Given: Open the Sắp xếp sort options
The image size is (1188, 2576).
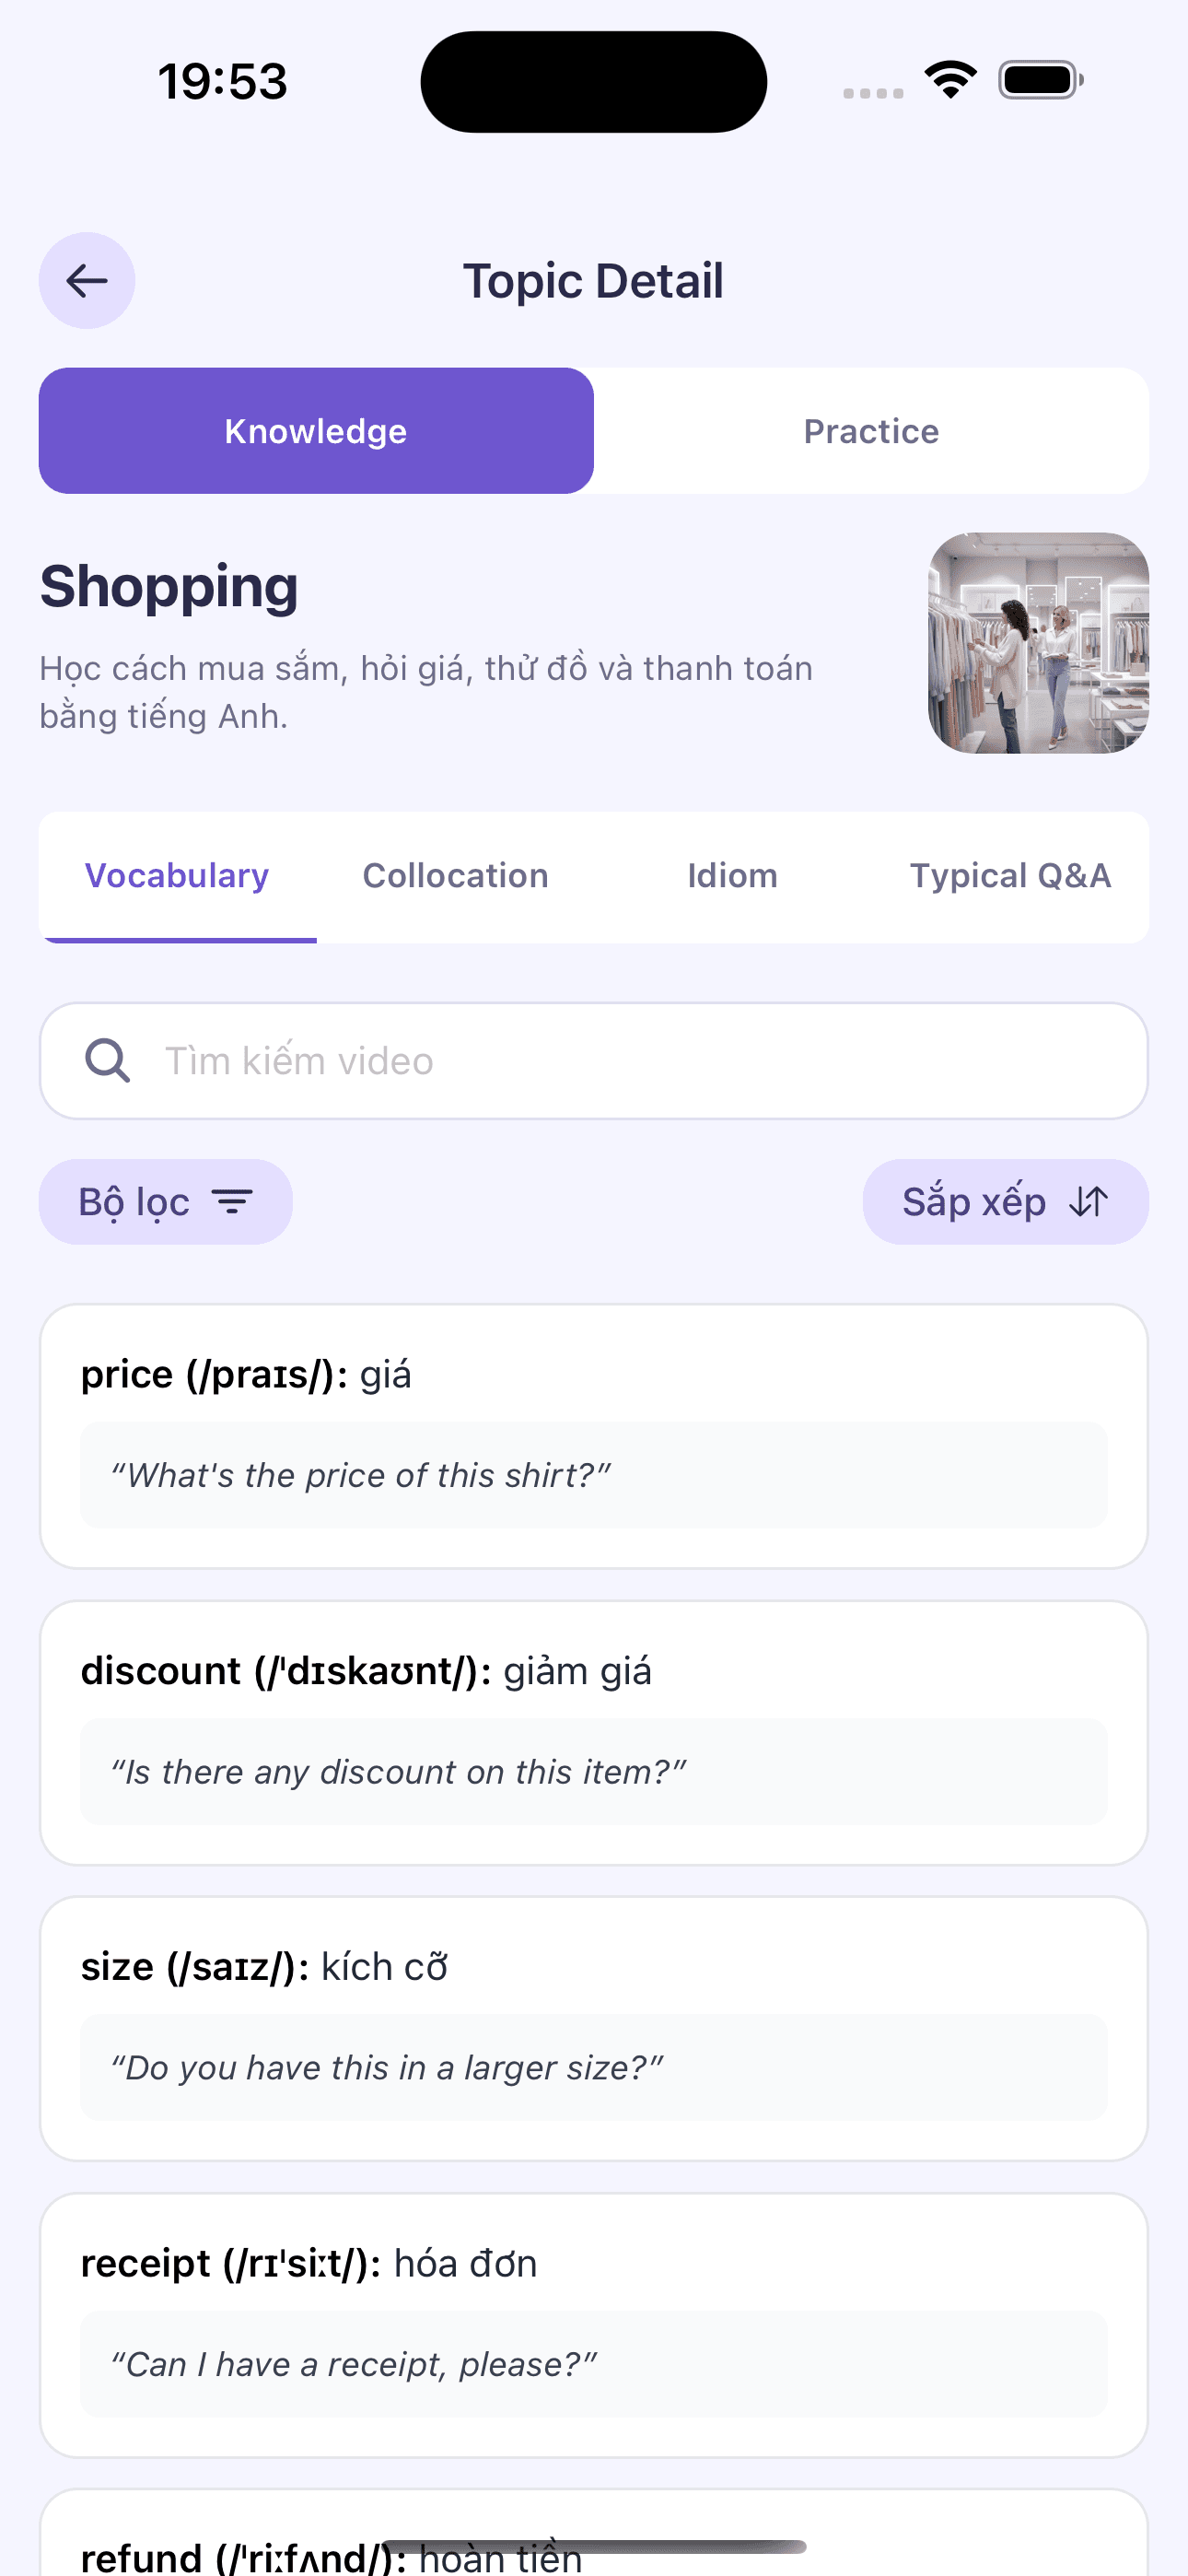Looking at the screenshot, I should tap(1004, 1201).
